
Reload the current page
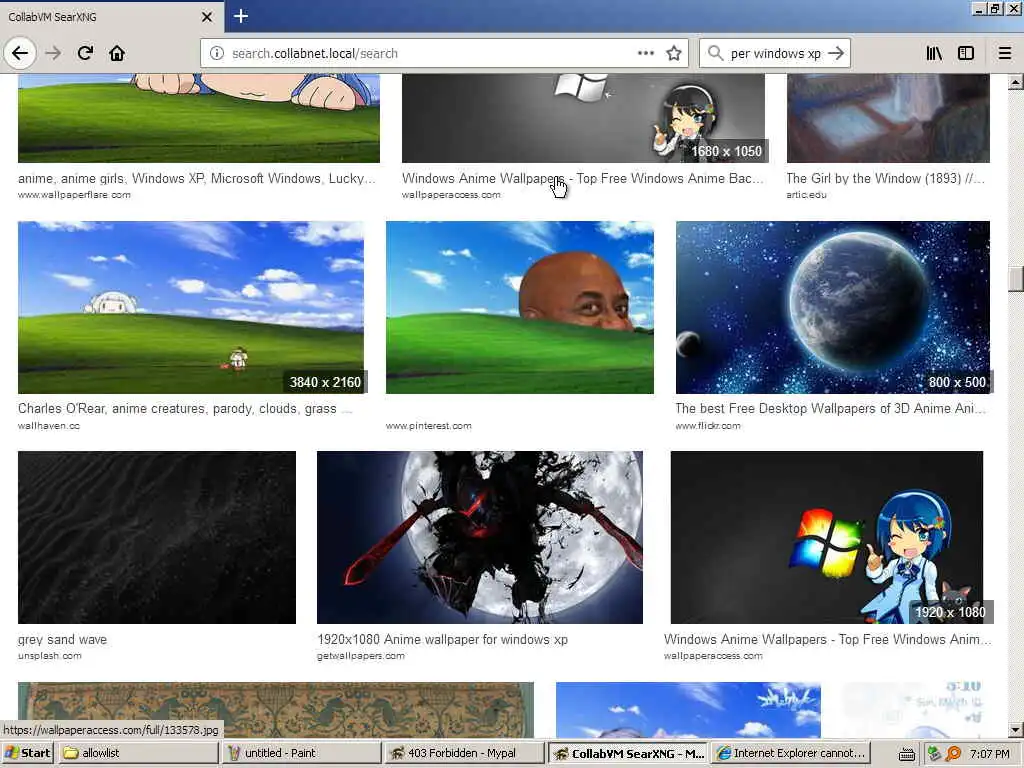coord(86,53)
